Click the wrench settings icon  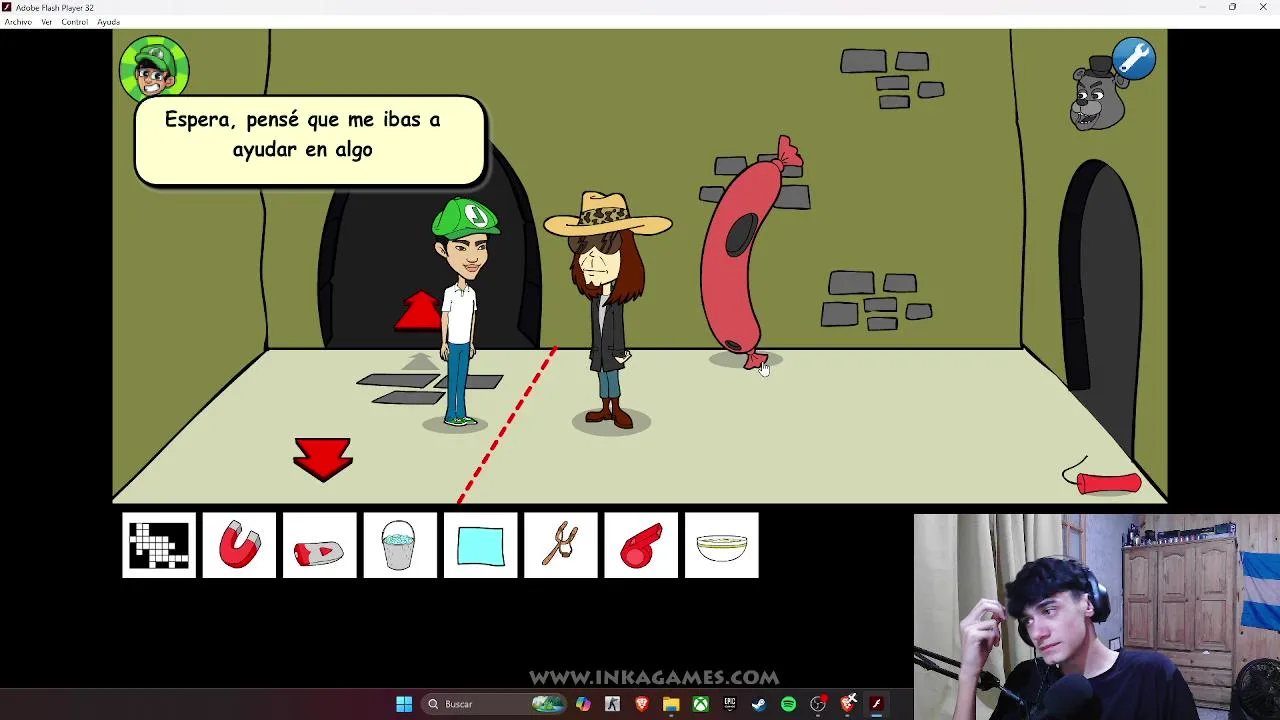click(x=1134, y=59)
